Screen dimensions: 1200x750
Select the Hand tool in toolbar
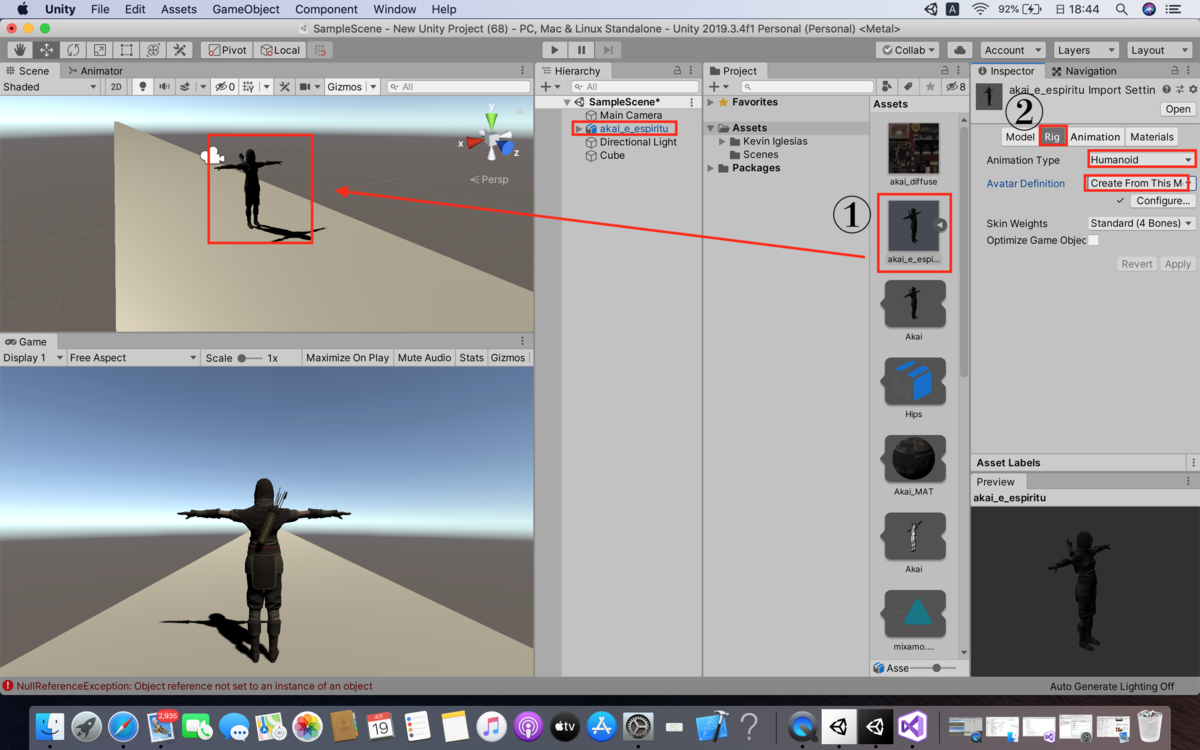pos(20,50)
